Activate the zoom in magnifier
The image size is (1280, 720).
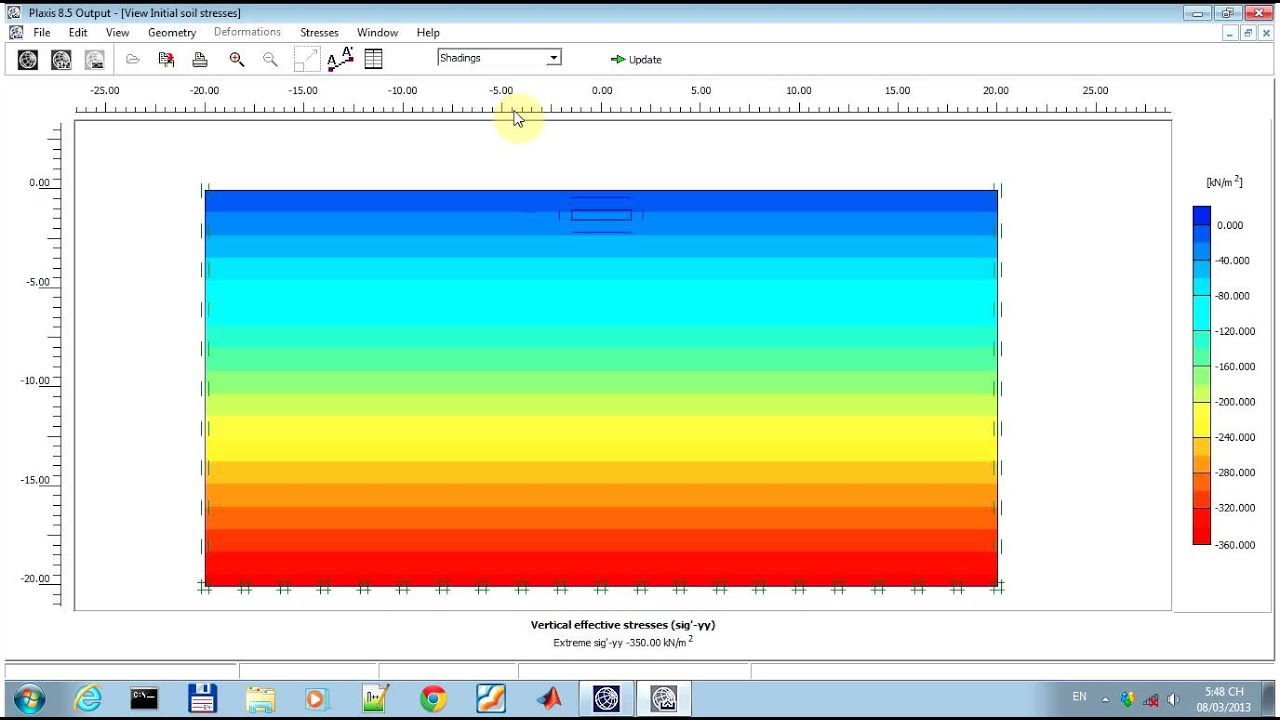click(x=237, y=60)
